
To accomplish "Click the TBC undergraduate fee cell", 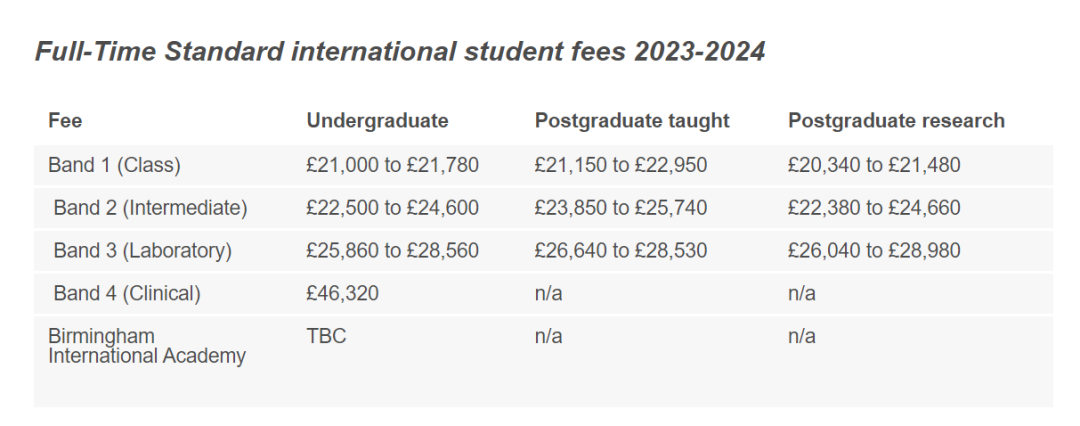I will 326,336.
